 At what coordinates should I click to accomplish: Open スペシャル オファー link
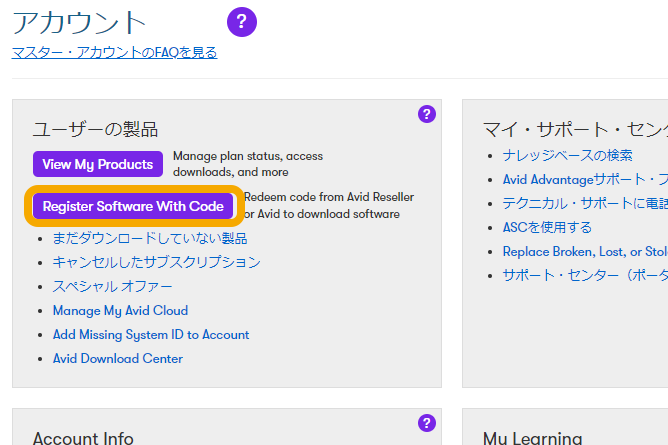pyautogui.click(x=112, y=286)
